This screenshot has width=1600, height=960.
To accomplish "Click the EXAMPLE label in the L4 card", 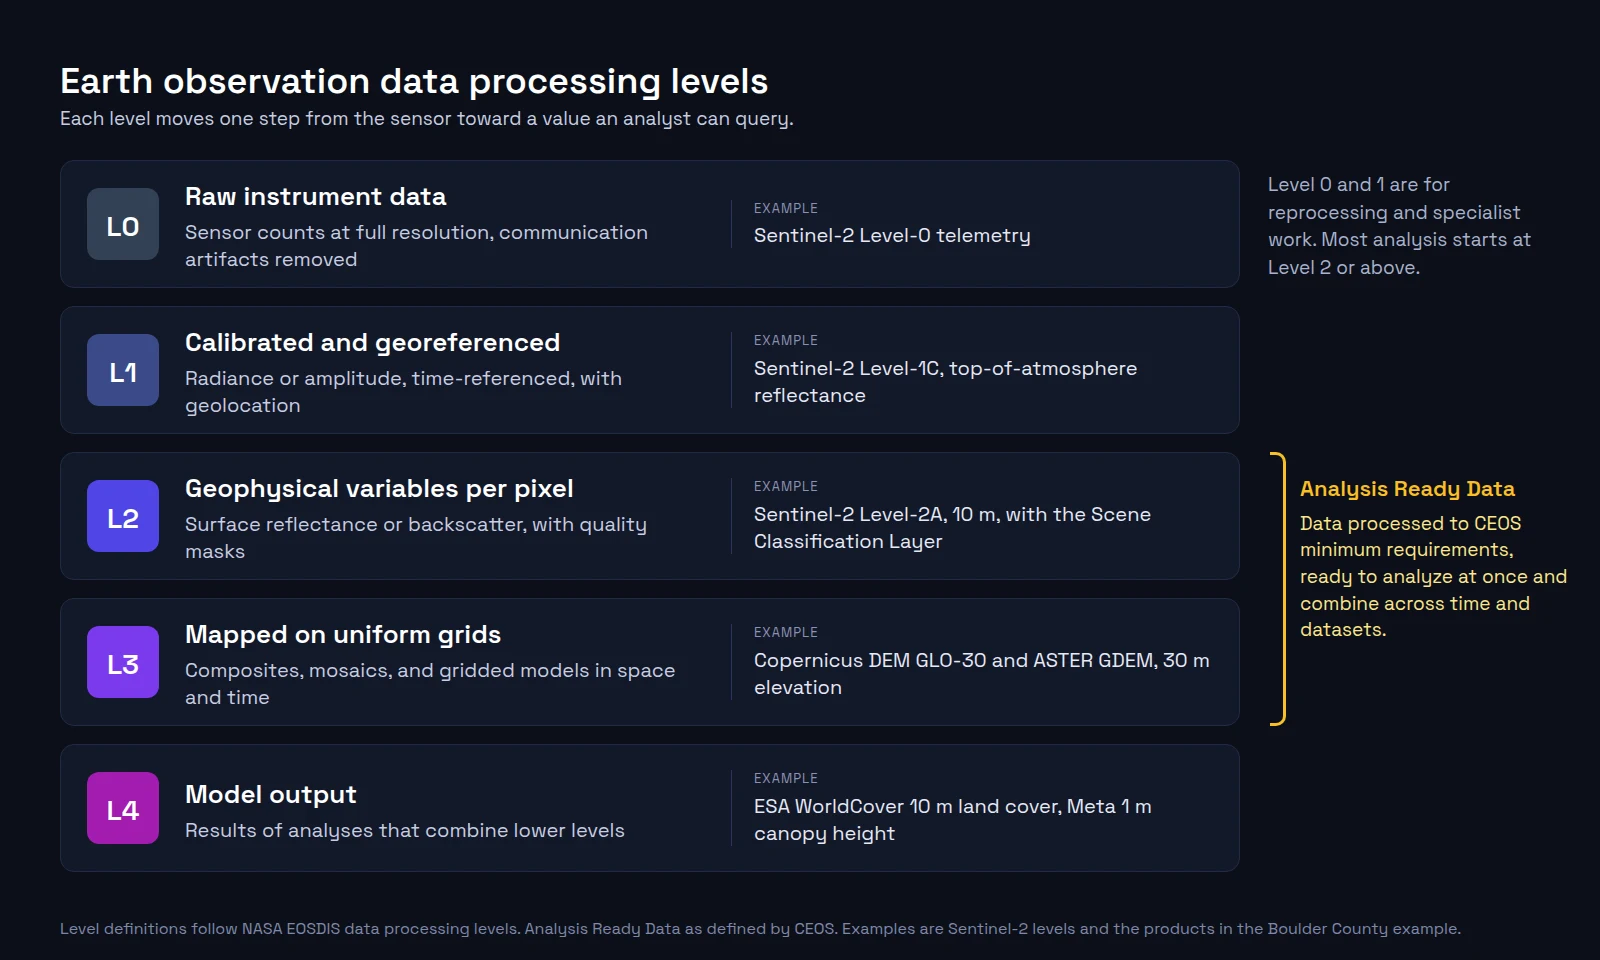I will 786,778.
